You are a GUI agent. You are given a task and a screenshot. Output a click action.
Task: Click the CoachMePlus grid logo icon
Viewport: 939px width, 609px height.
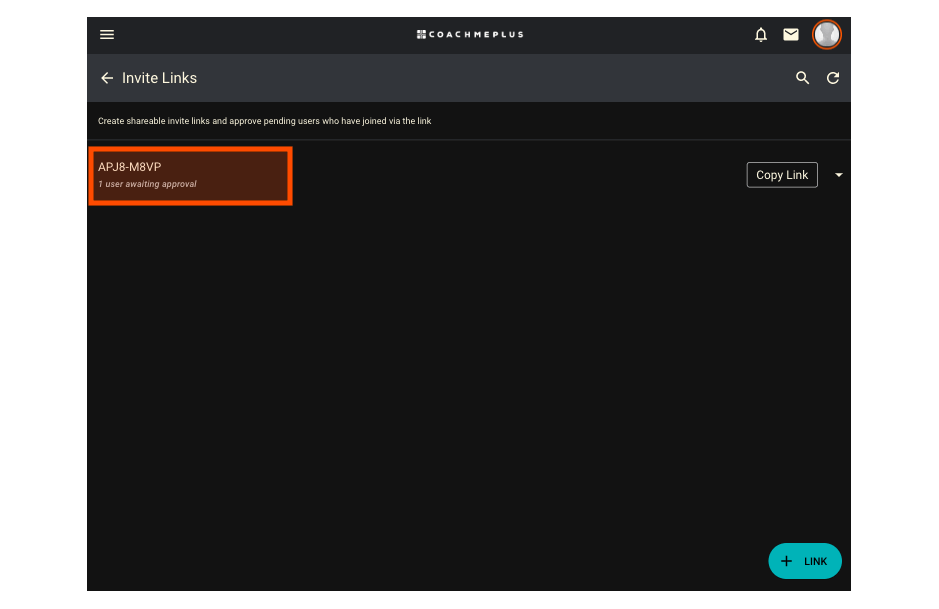click(421, 35)
